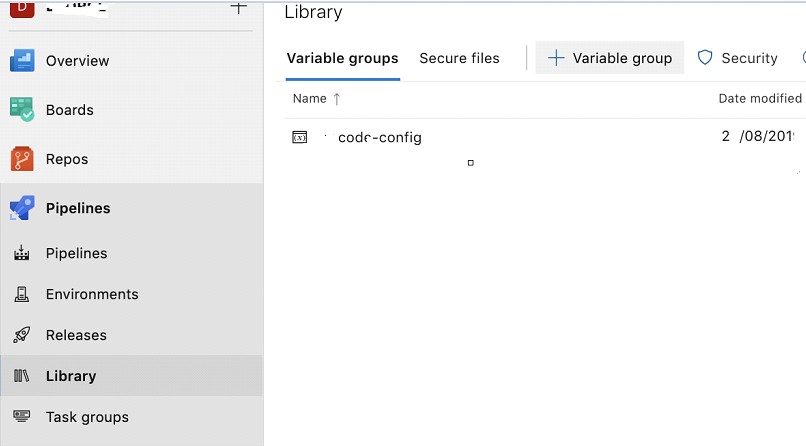The width and height of the screenshot is (806, 446).
Task: Click the Releases rocket icon
Action: tap(22, 335)
